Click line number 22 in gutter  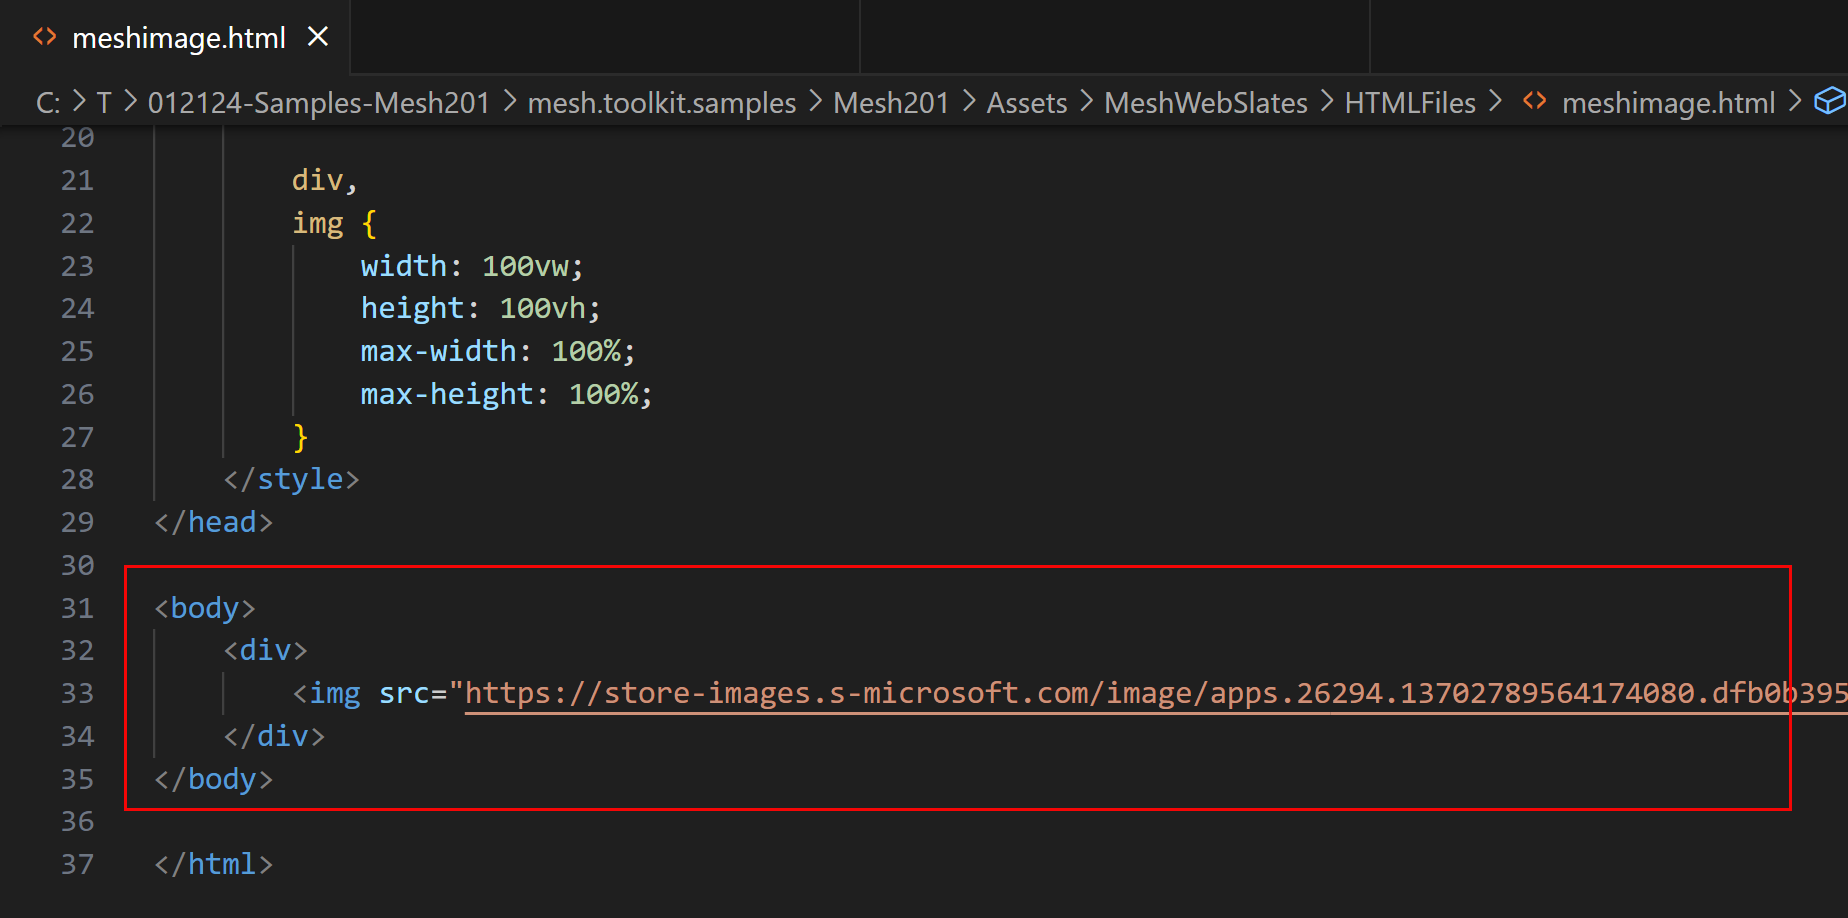(x=77, y=223)
